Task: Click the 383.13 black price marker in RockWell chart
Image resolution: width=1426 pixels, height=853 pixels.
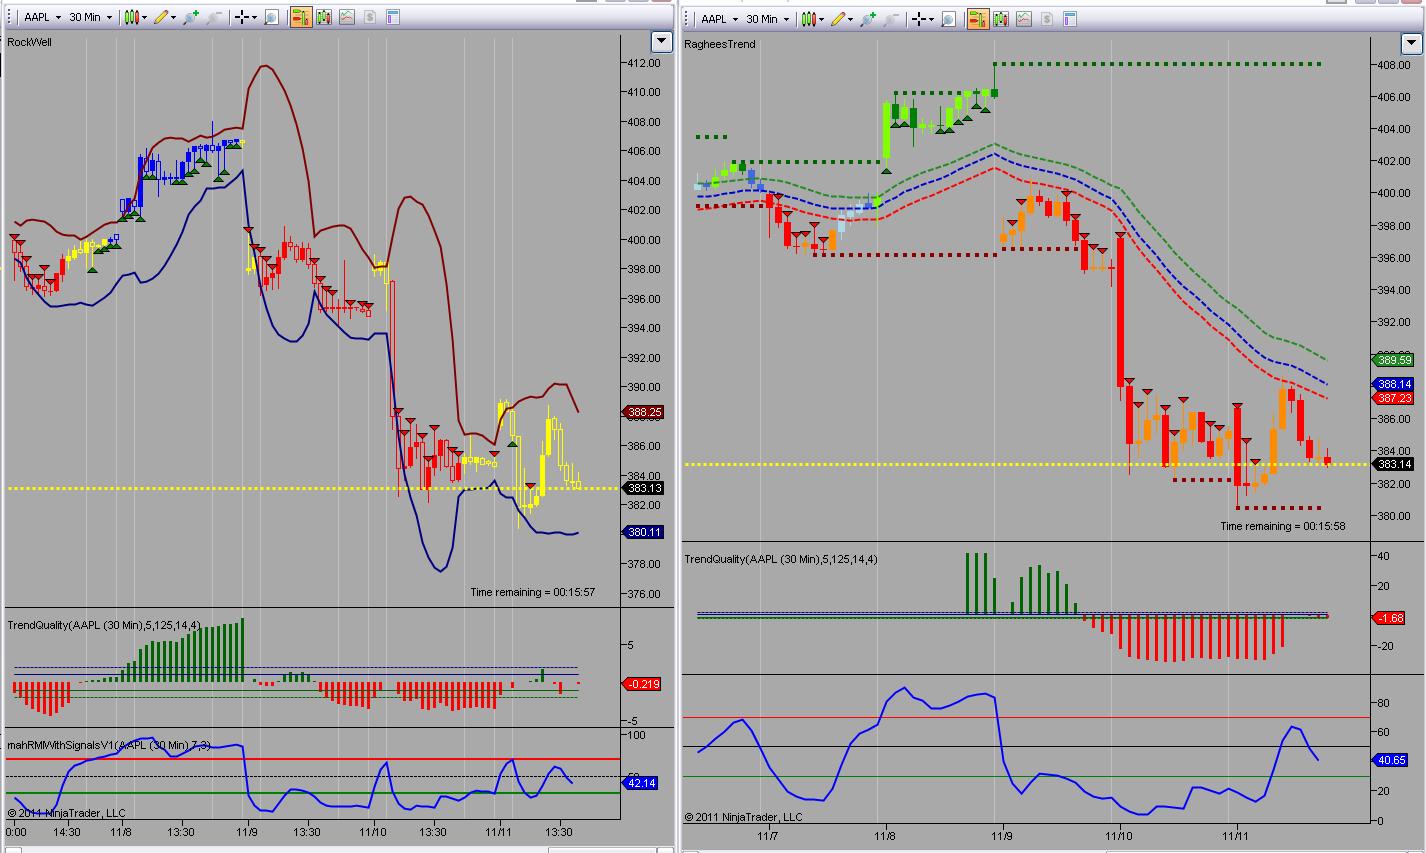Action: (643, 488)
